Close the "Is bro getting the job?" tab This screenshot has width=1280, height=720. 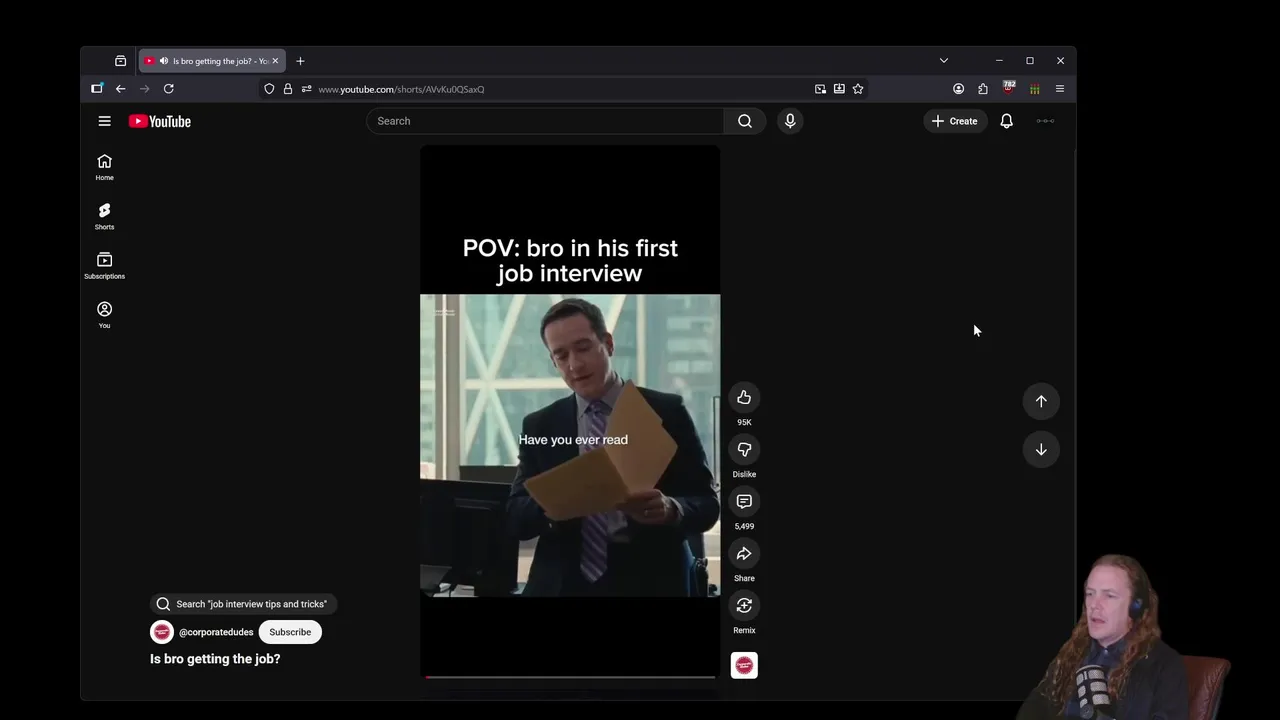pyautogui.click(x=275, y=61)
